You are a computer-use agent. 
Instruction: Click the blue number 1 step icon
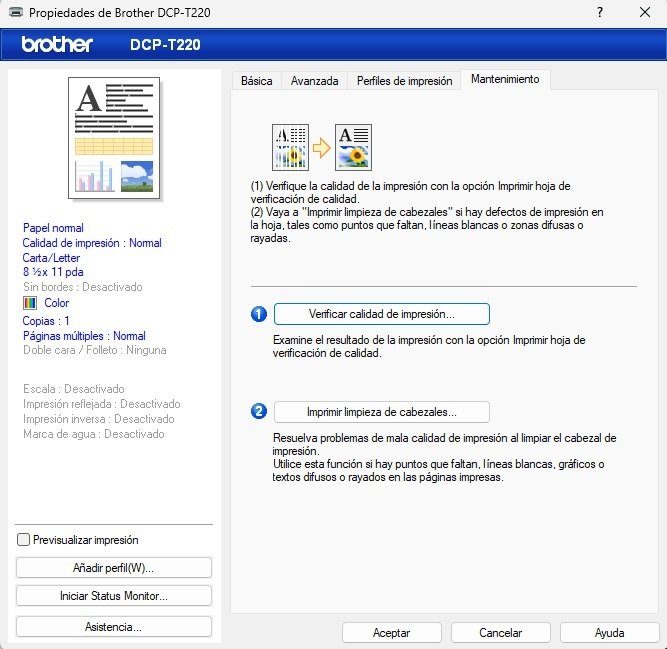point(259,314)
